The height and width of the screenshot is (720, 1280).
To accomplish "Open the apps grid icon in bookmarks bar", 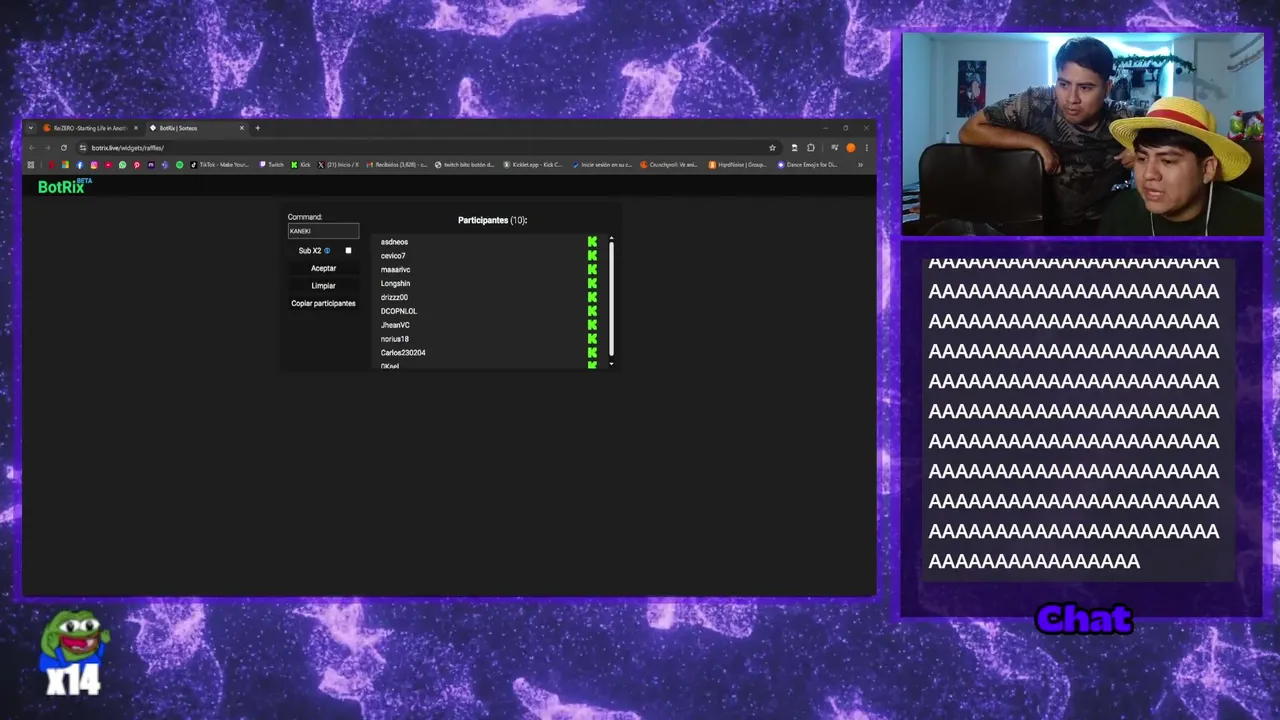I will coord(31,165).
